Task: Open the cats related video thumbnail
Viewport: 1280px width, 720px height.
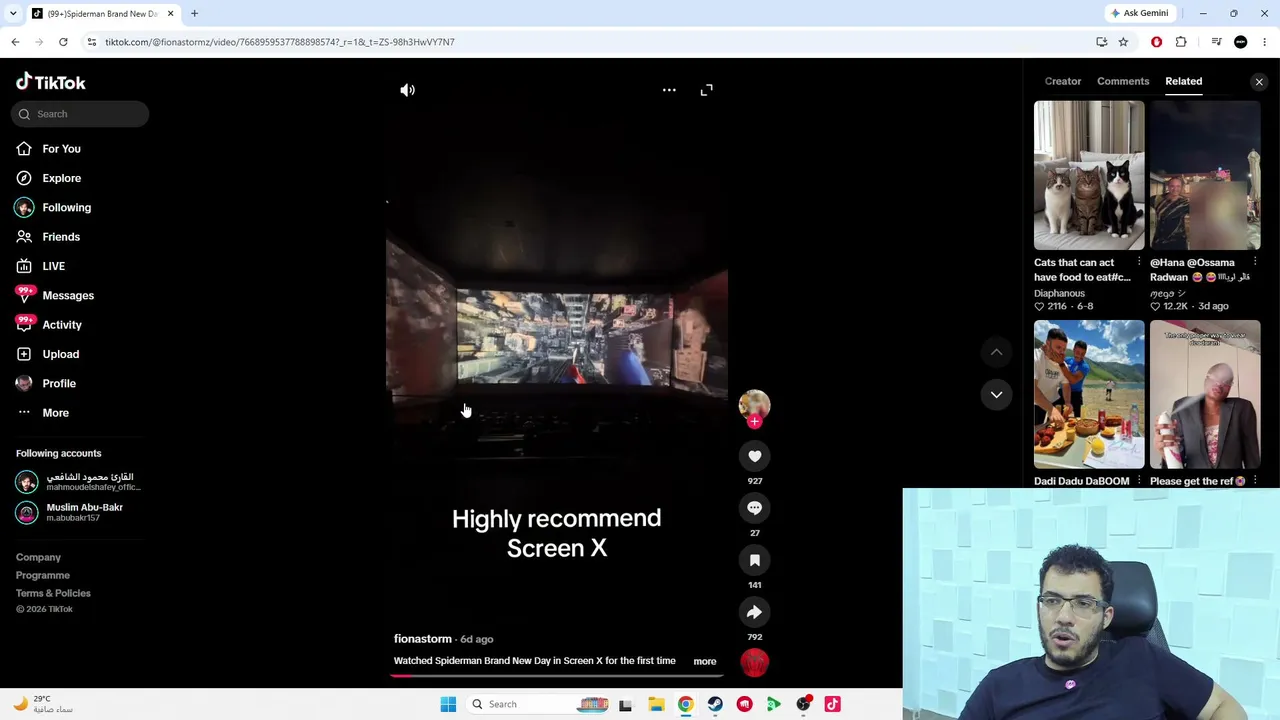Action: [1089, 175]
